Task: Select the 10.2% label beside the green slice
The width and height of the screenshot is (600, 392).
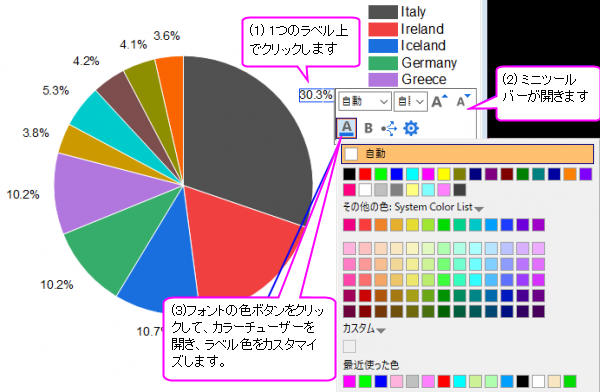Action: (x=57, y=285)
